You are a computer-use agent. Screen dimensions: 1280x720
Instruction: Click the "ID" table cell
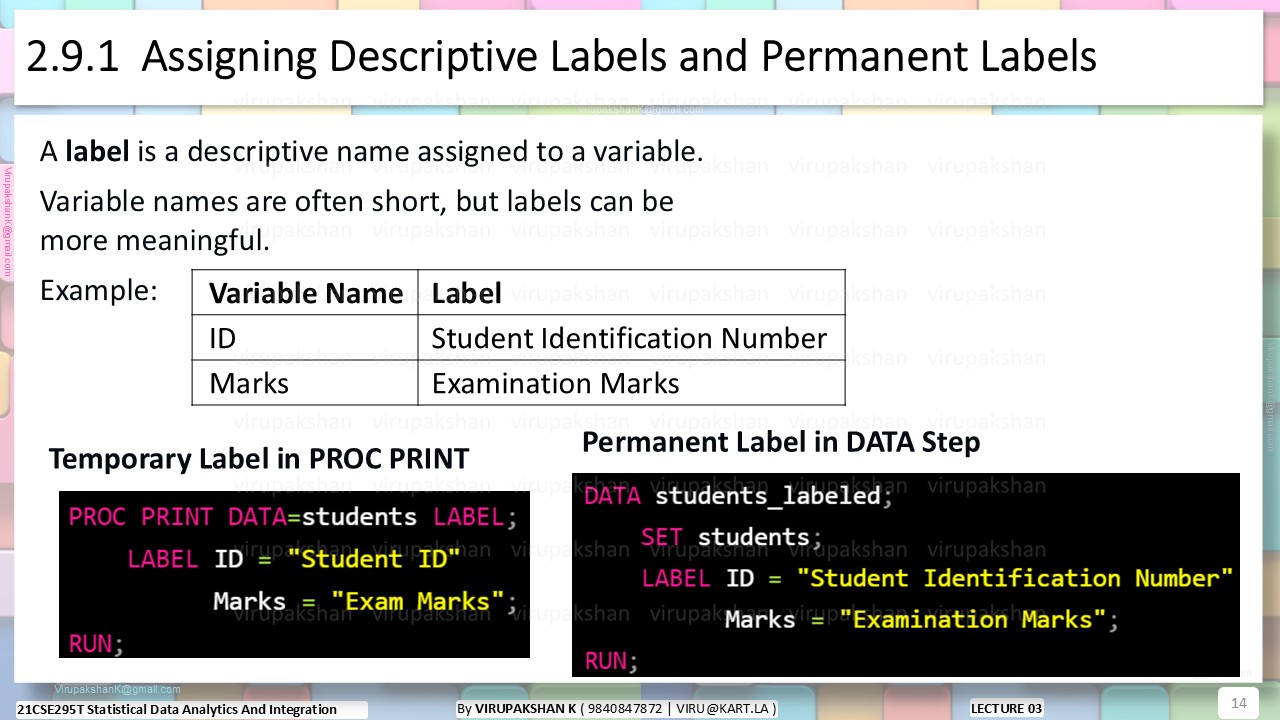(305, 338)
